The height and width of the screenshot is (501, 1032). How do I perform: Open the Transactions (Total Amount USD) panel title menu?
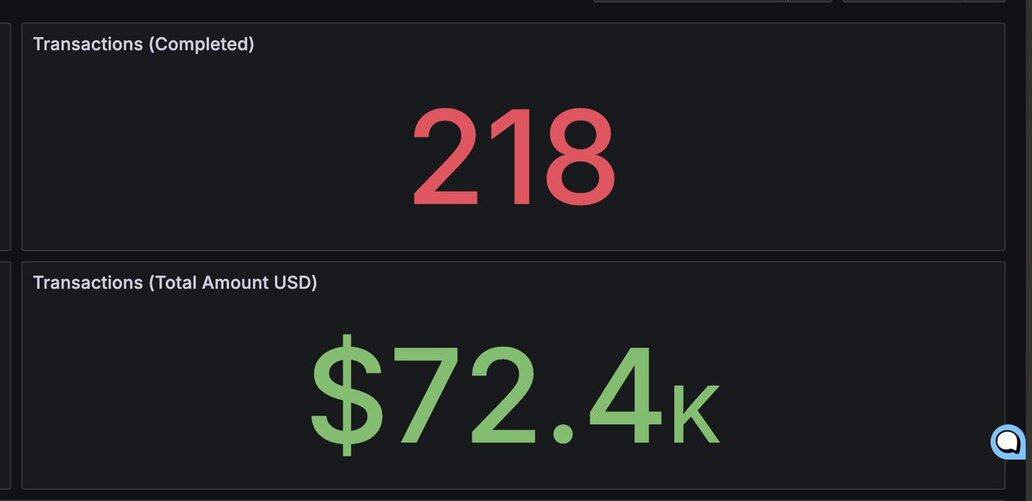click(x=175, y=283)
